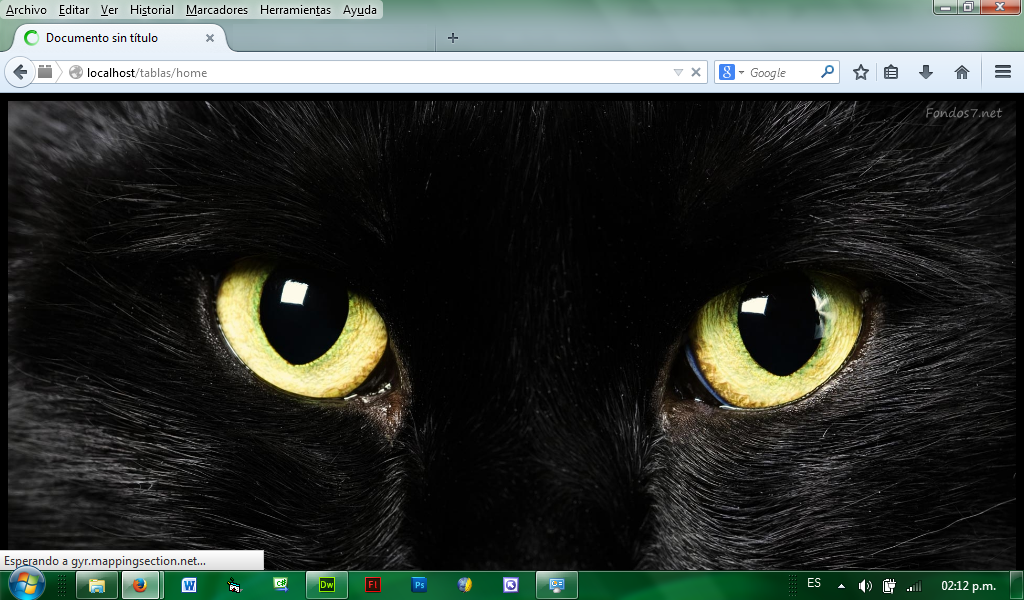The width and height of the screenshot is (1024, 600).
Task: Open the Archivo menu
Action: pyautogui.click(x=26, y=10)
